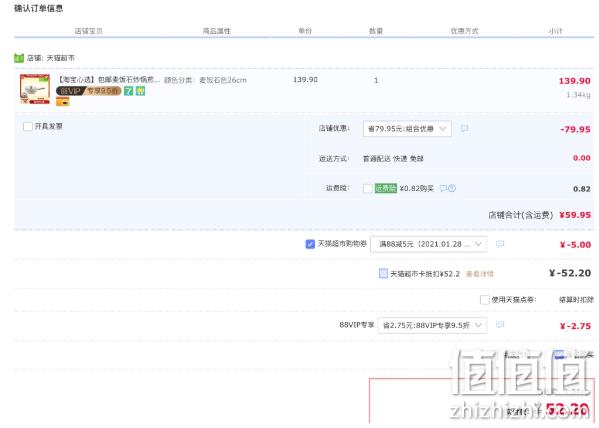Click the note icon beside 满88减5元 dropdown
The height and width of the screenshot is (428, 599).
coord(500,244)
